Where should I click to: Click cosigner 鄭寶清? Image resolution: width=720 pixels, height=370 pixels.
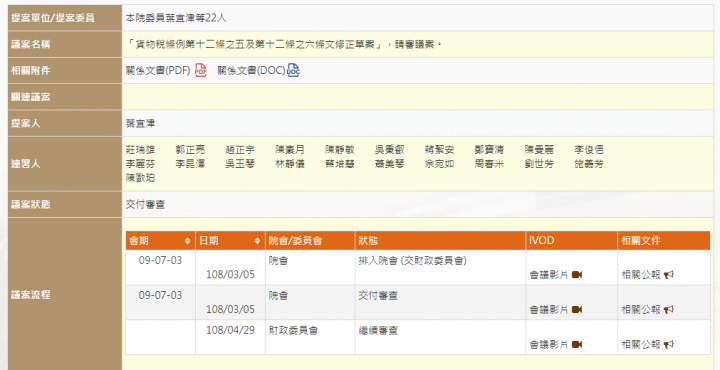click(x=489, y=150)
